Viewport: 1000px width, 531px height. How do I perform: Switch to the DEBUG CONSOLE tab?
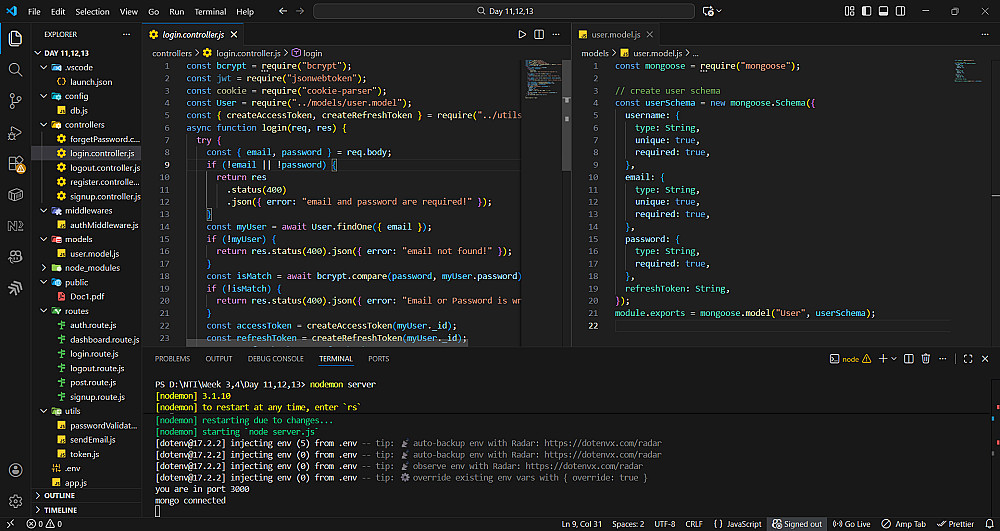(275, 358)
